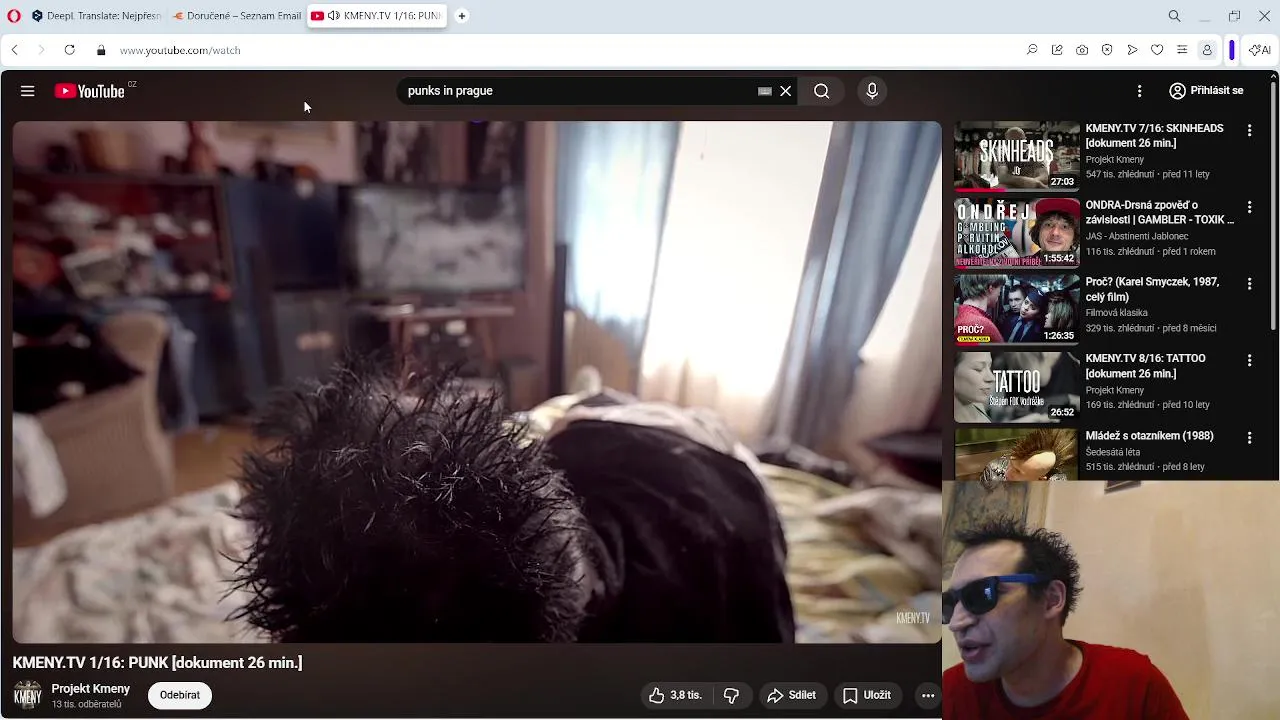Image resolution: width=1280 pixels, height=720 pixels.
Task: Click 'Šedesátá léta' channel name
Action: [x=1113, y=452]
